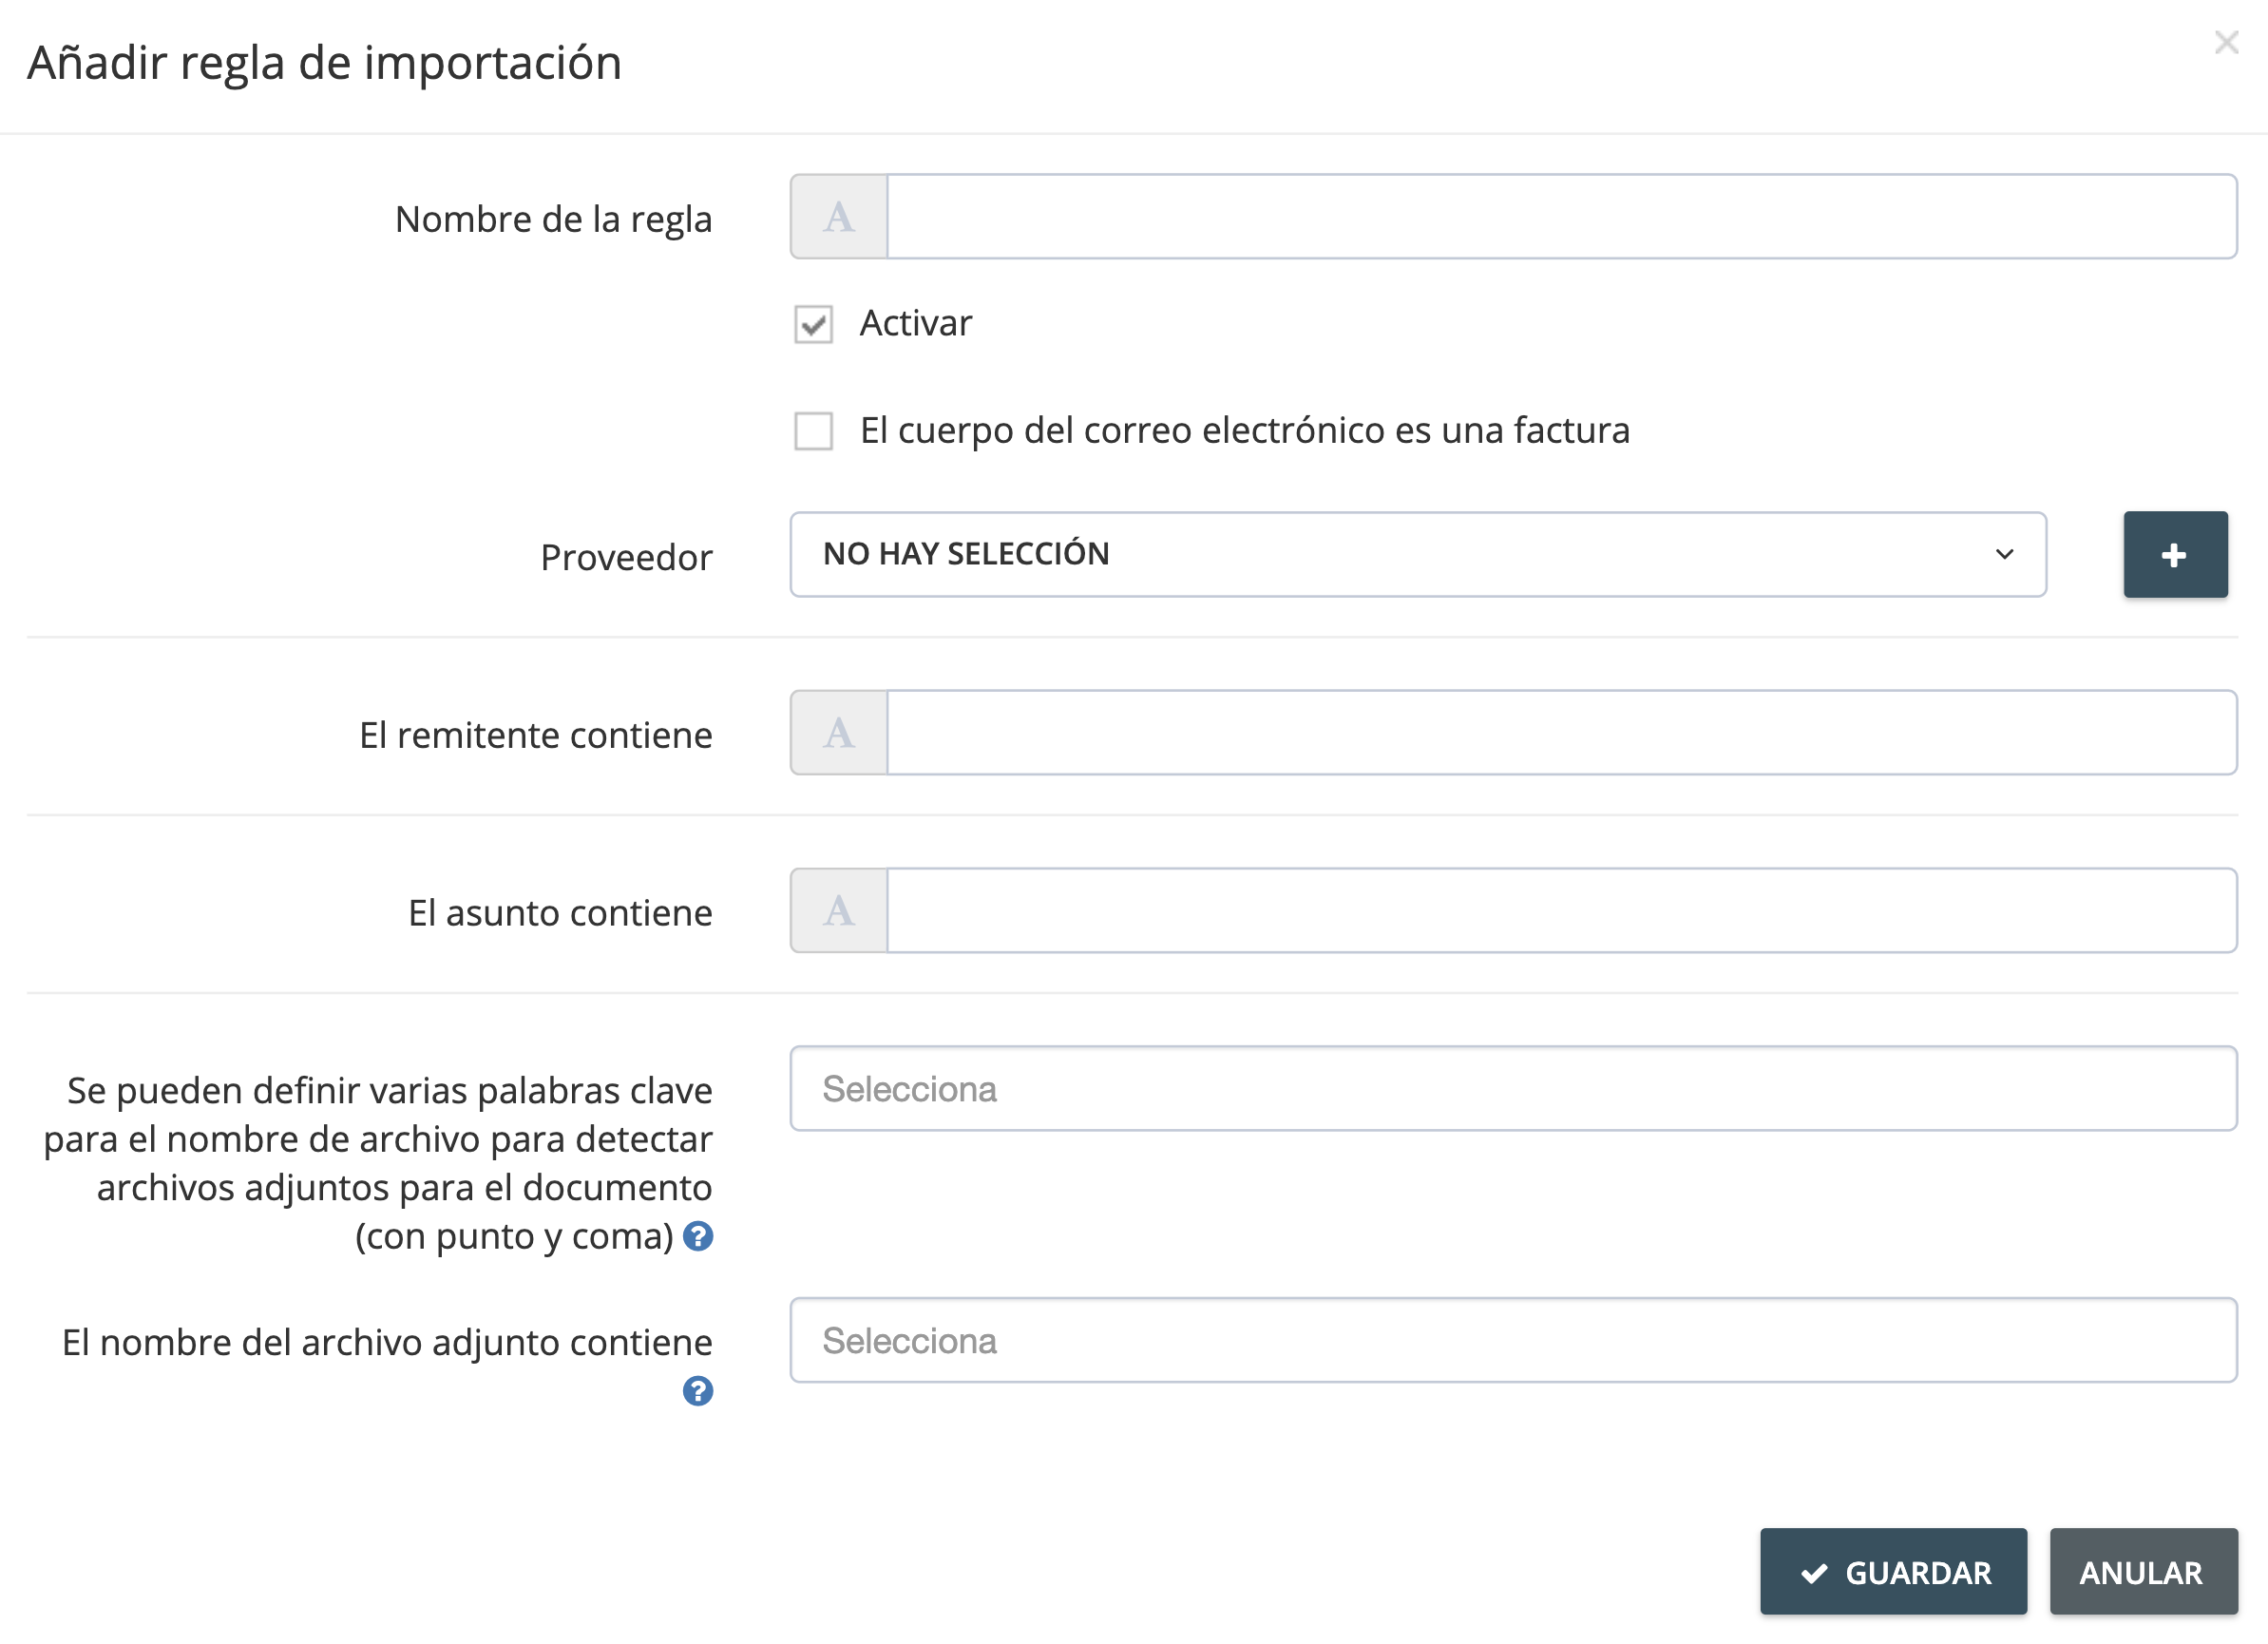Click the help icon below El nombre del archivo adjunto contiene
Screen dimensions: 2268x1644
point(698,1391)
